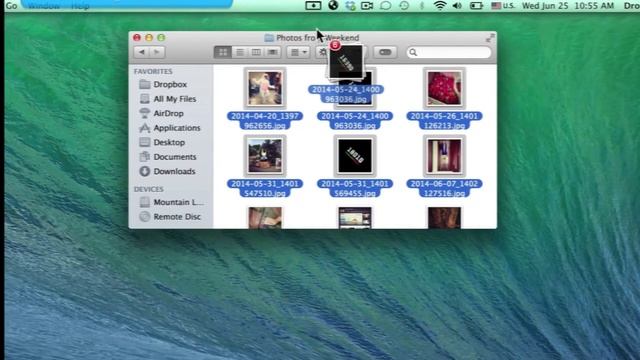This screenshot has height=360, width=640.
Task: Select thumbnail of 2014-04-20_1397962656.jpg
Action: (x=265, y=88)
